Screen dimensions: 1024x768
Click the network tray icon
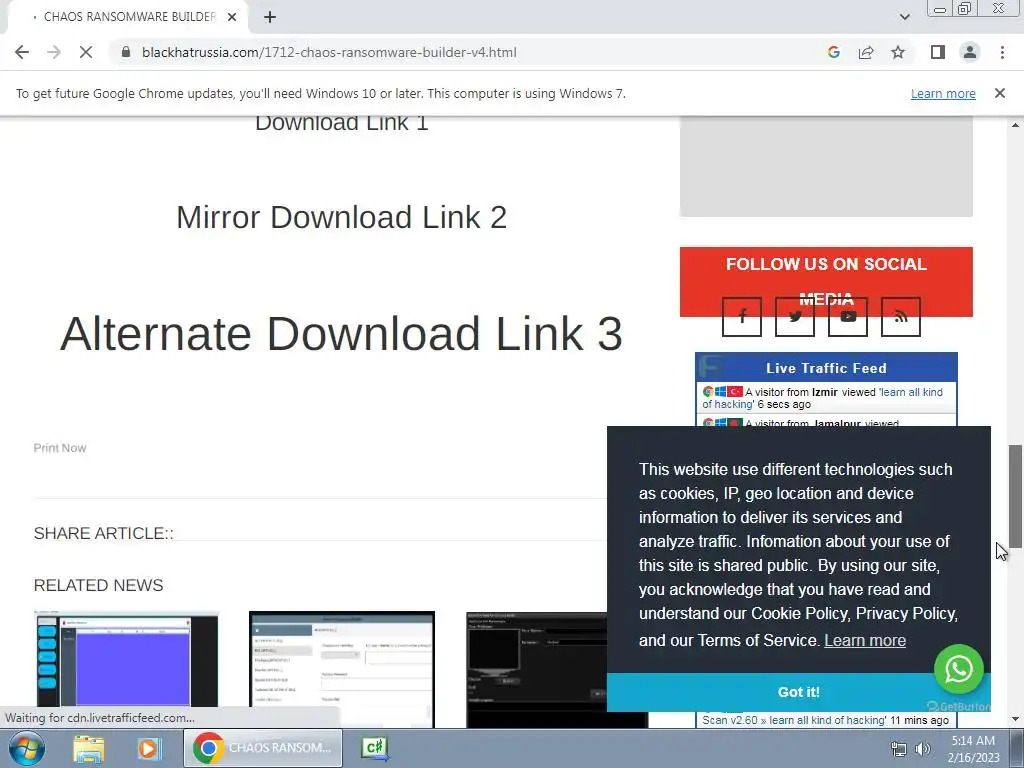899,749
